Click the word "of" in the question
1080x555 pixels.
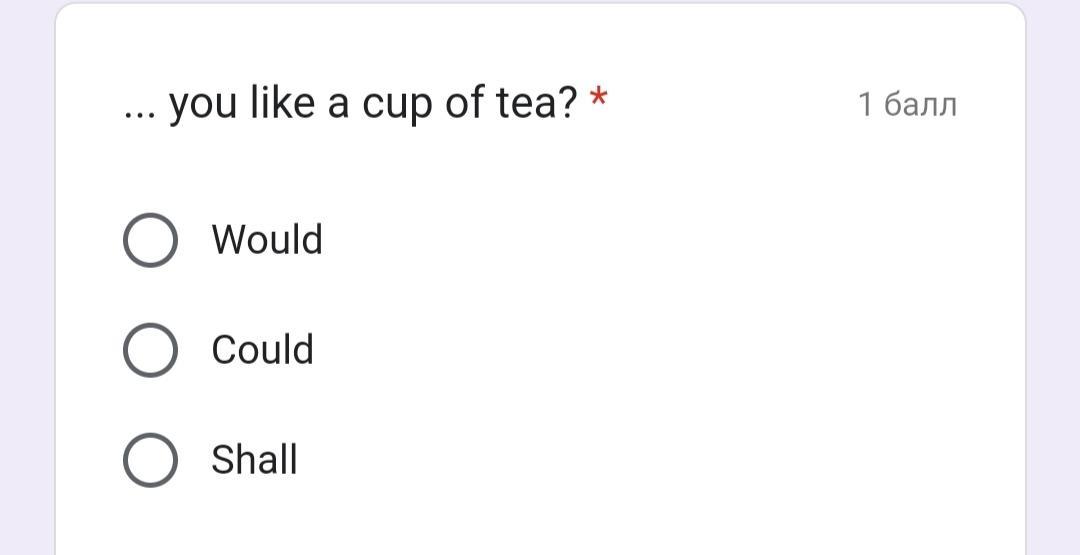coord(464,102)
